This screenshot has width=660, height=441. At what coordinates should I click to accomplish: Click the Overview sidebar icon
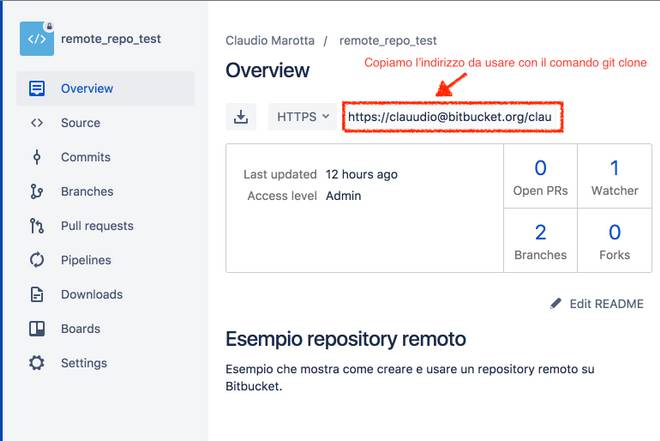pos(37,89)
